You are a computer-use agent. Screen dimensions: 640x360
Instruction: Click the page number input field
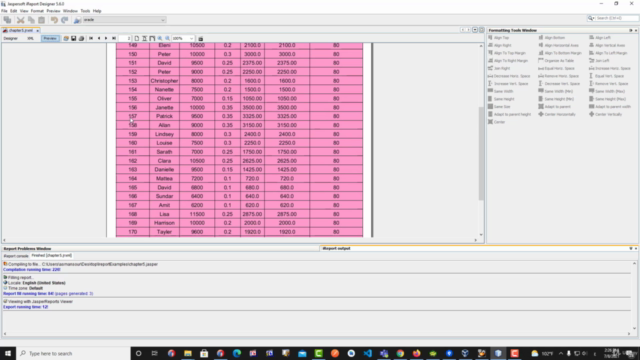click(124, 38)
